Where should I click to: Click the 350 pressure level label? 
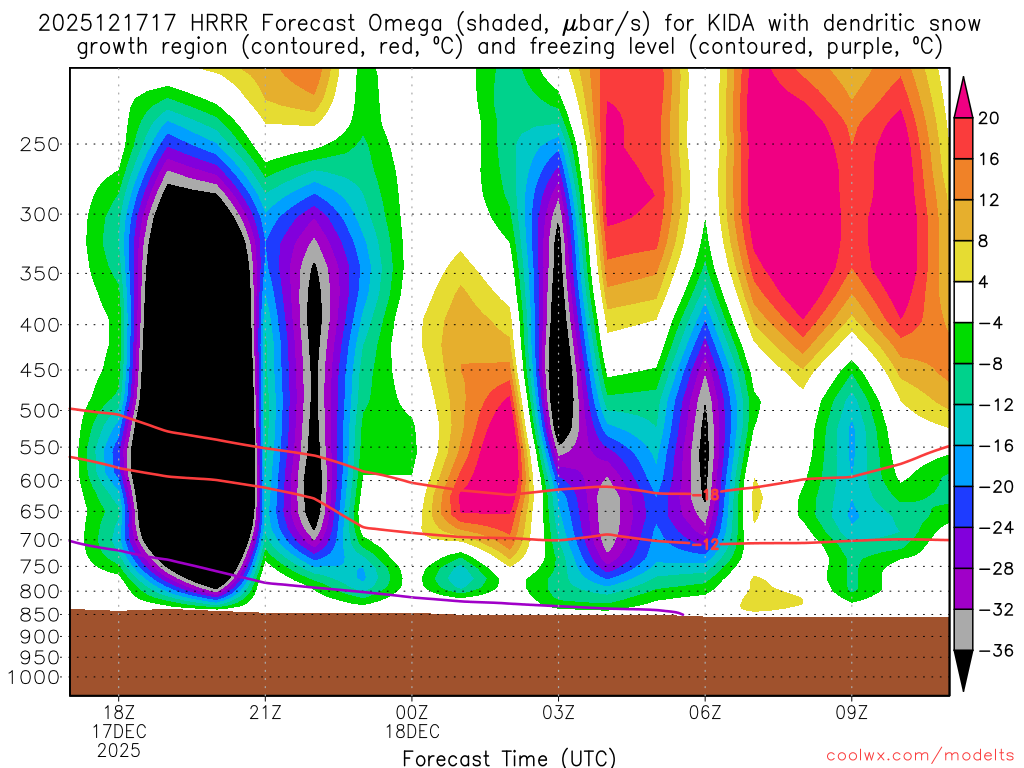[40, 274]
